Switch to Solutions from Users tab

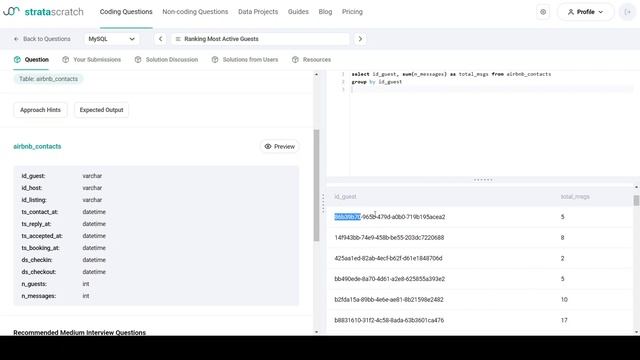coord(245,60)
